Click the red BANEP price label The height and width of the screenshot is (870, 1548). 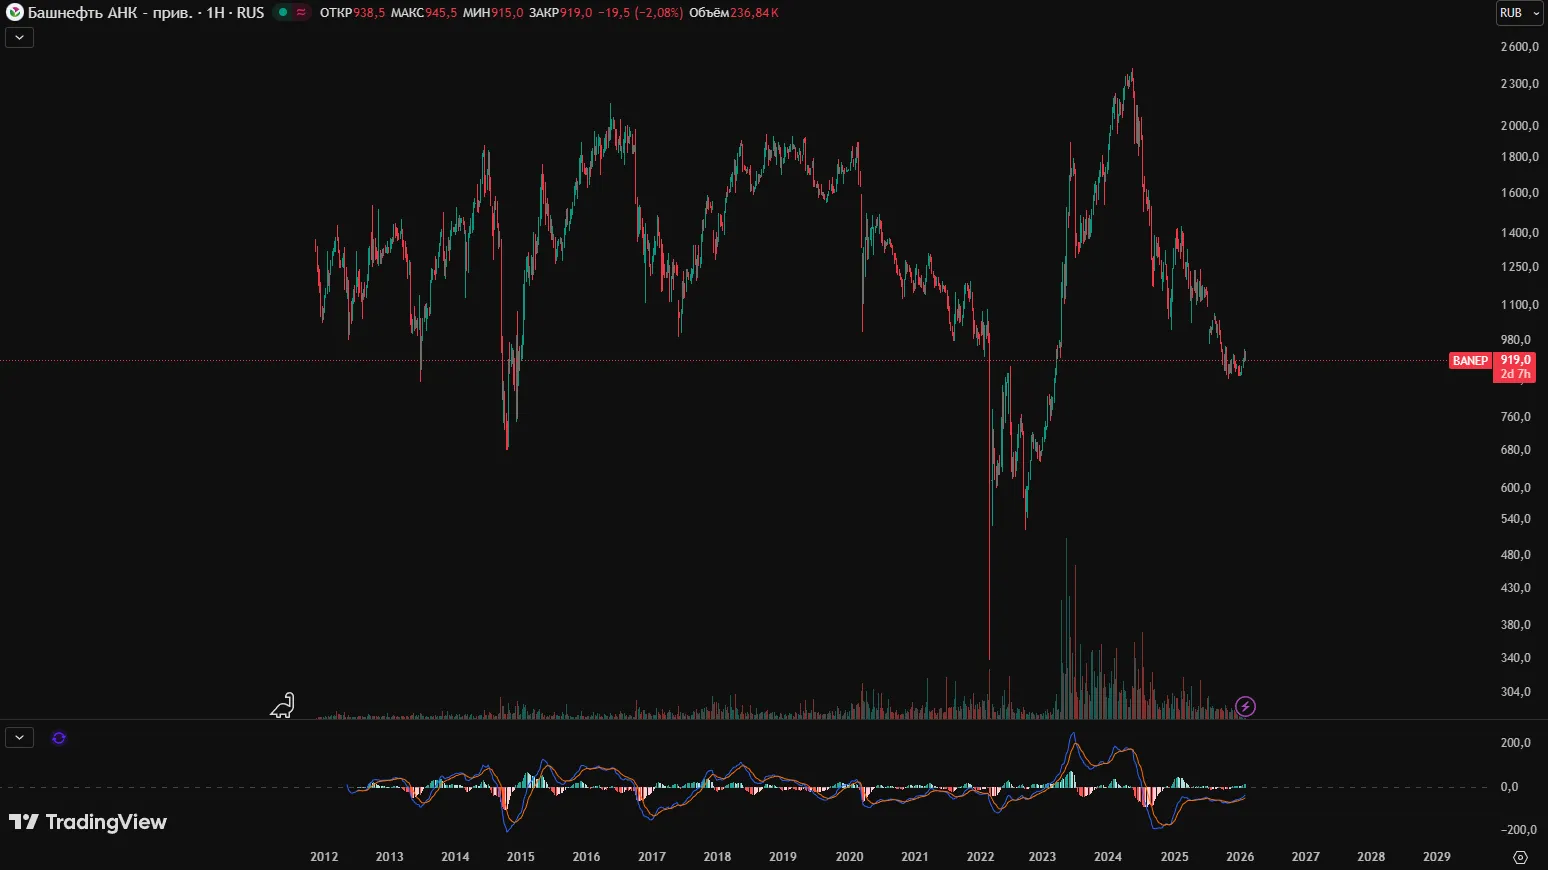[x=1470, y=361]
